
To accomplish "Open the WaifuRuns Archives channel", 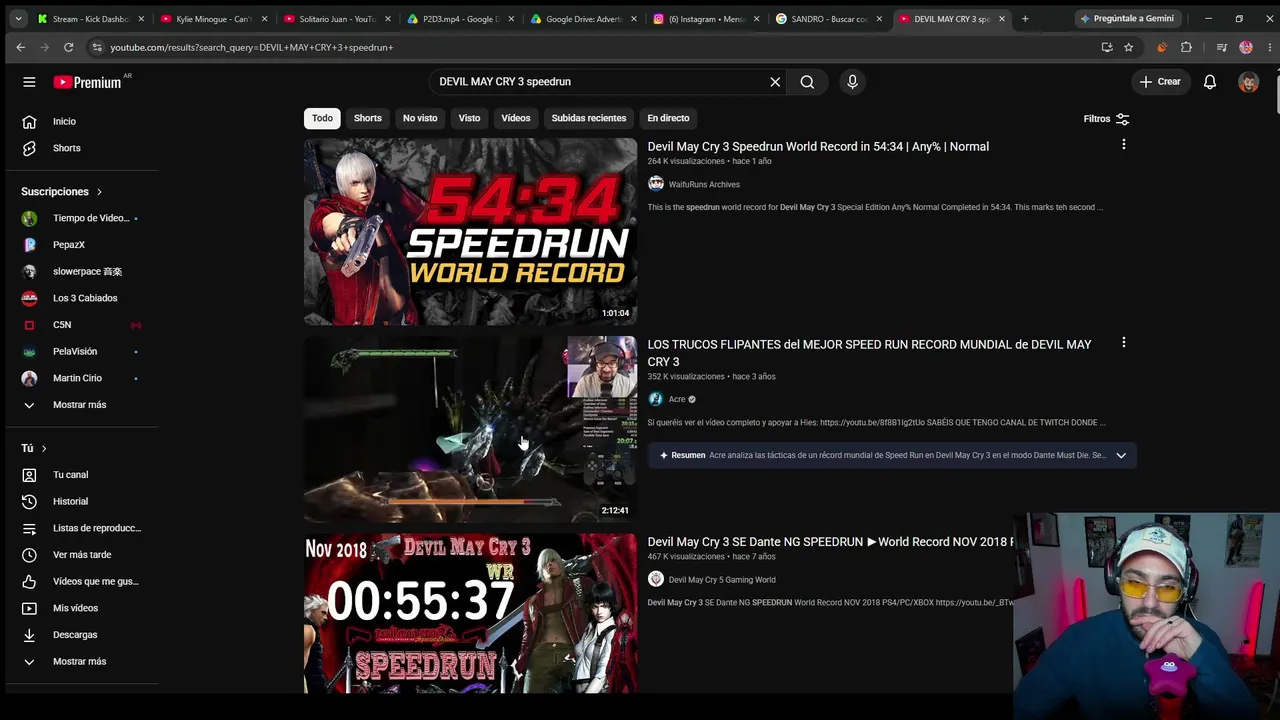I will pos(704,184).
